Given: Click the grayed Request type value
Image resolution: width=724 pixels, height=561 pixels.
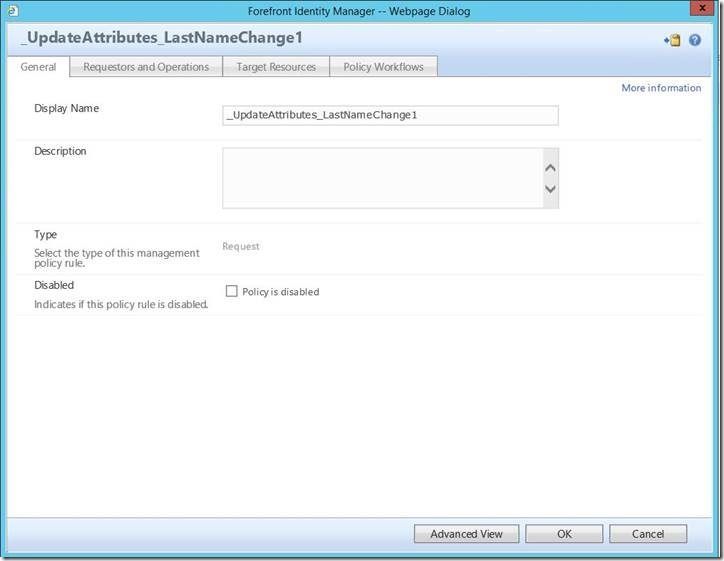Looking at the screenshot, I should 241,246.
